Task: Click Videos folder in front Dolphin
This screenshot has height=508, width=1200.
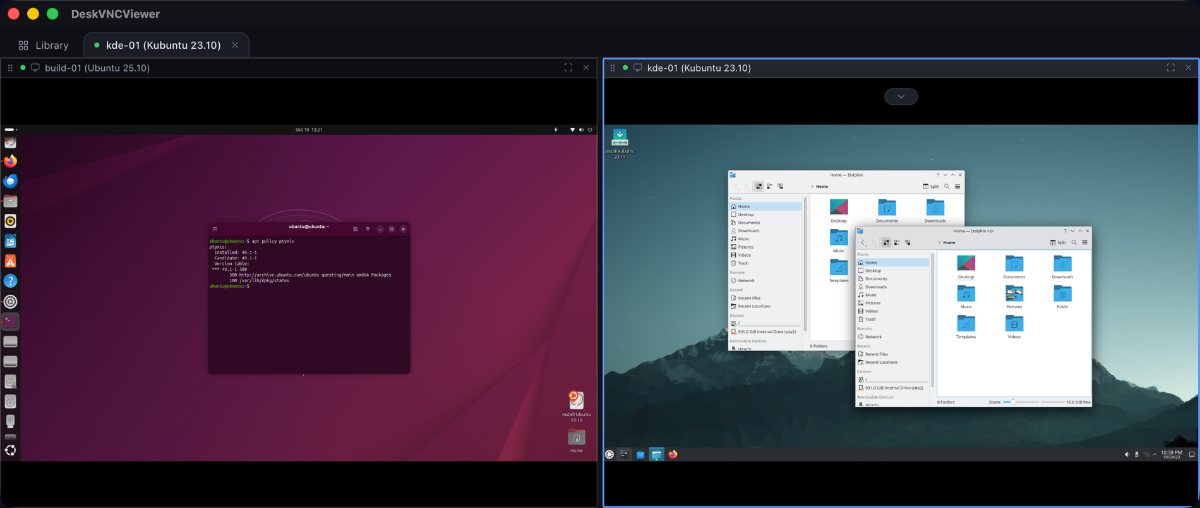Action: click(1014, 328)
